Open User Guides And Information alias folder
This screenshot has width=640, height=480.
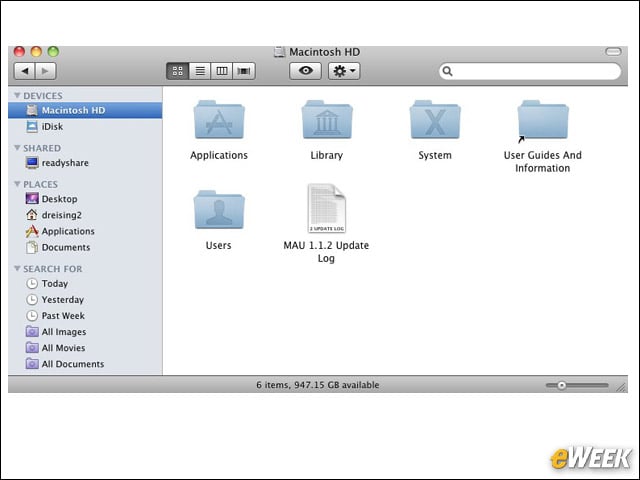pyautogui.click(x=543, y=120)
